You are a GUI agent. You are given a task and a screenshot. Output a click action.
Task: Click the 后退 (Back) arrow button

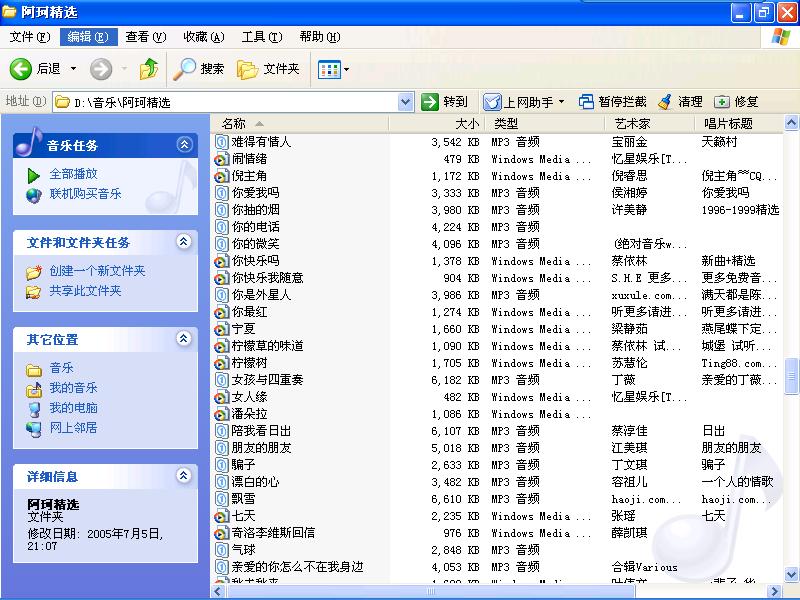[22, 69]
